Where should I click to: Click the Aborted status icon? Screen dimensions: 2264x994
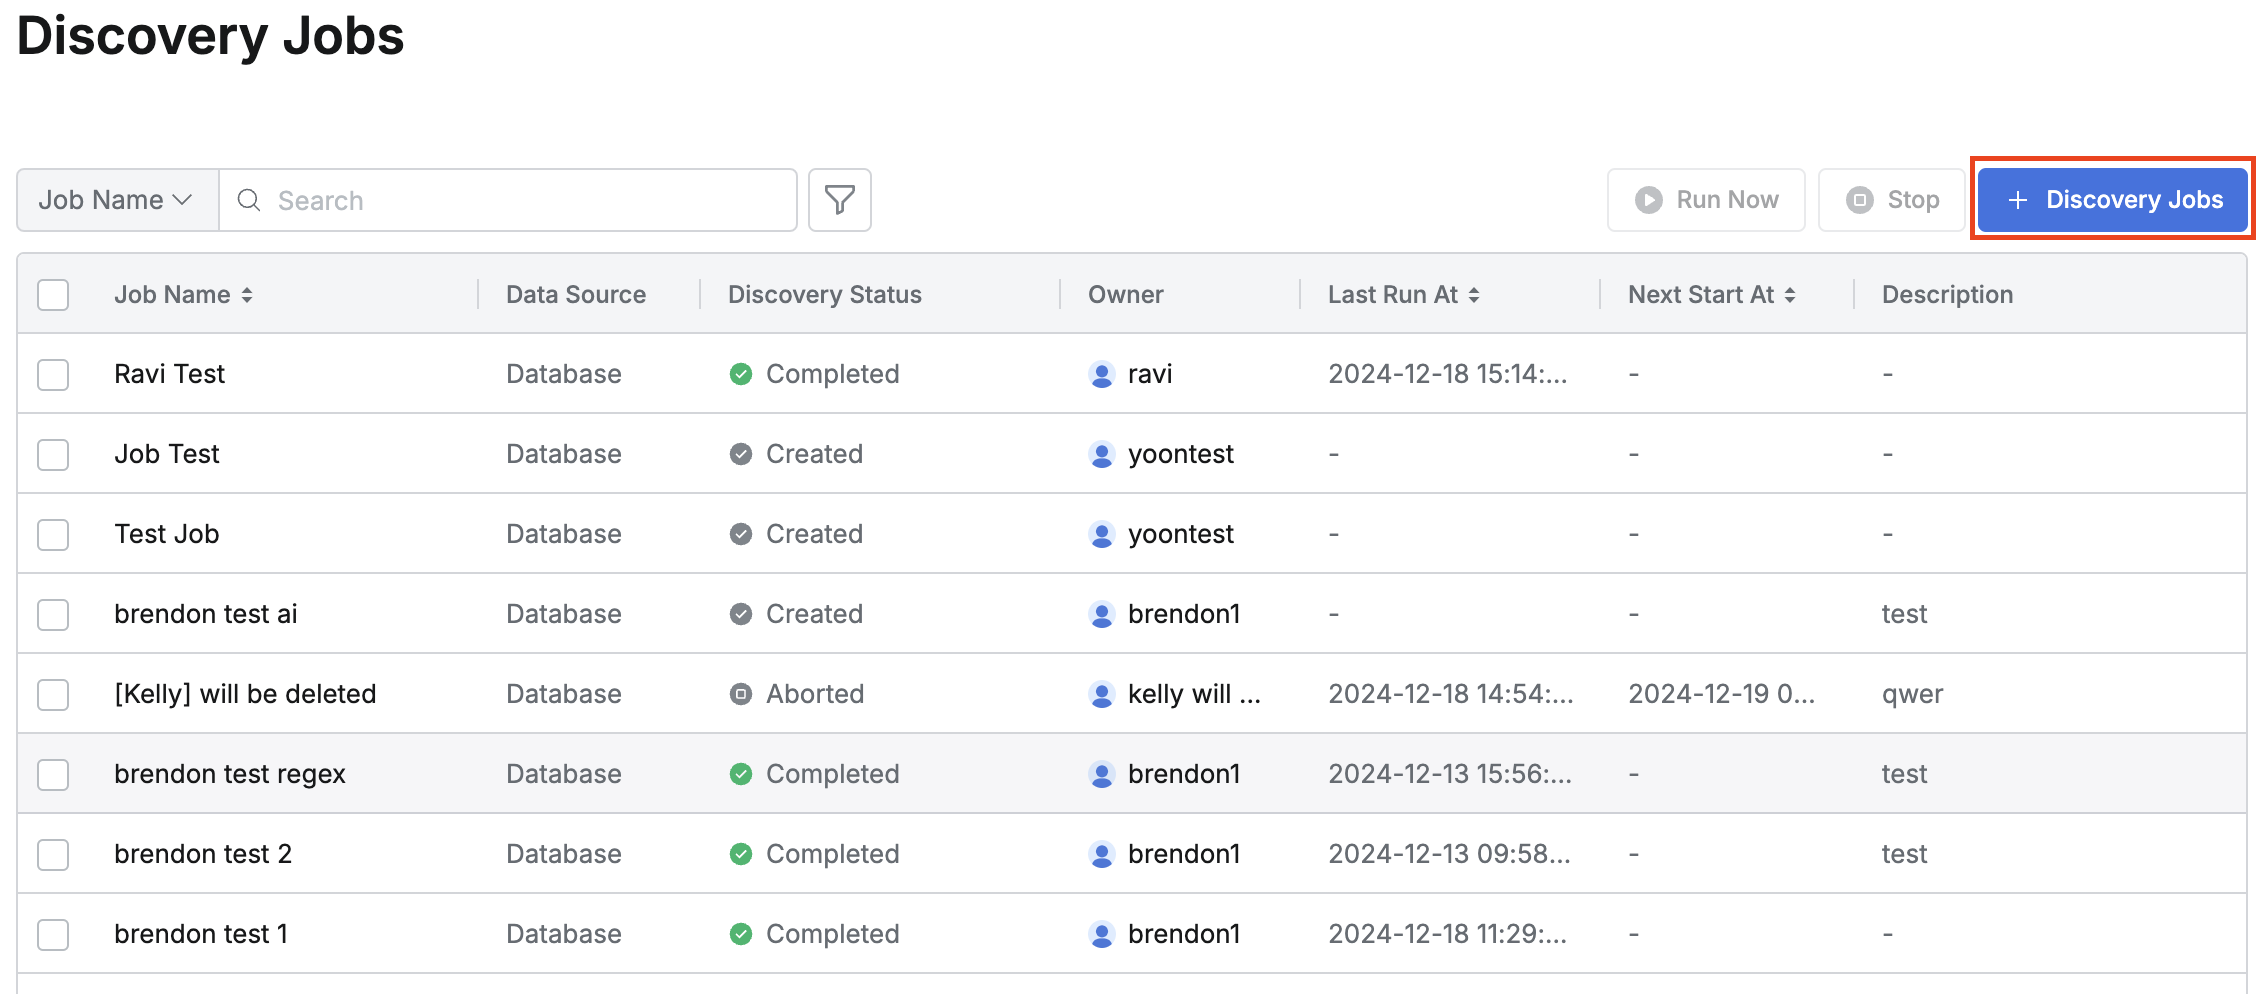point(740,694)
